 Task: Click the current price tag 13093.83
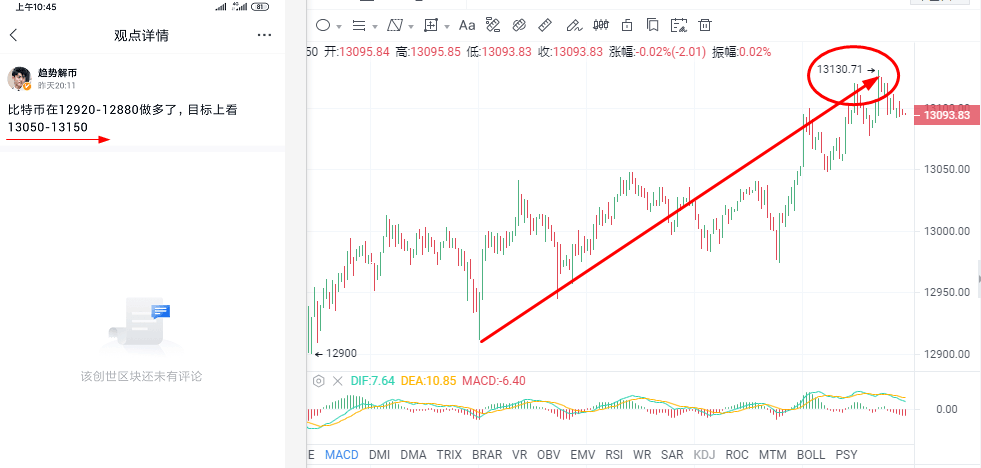pos(946,115)
